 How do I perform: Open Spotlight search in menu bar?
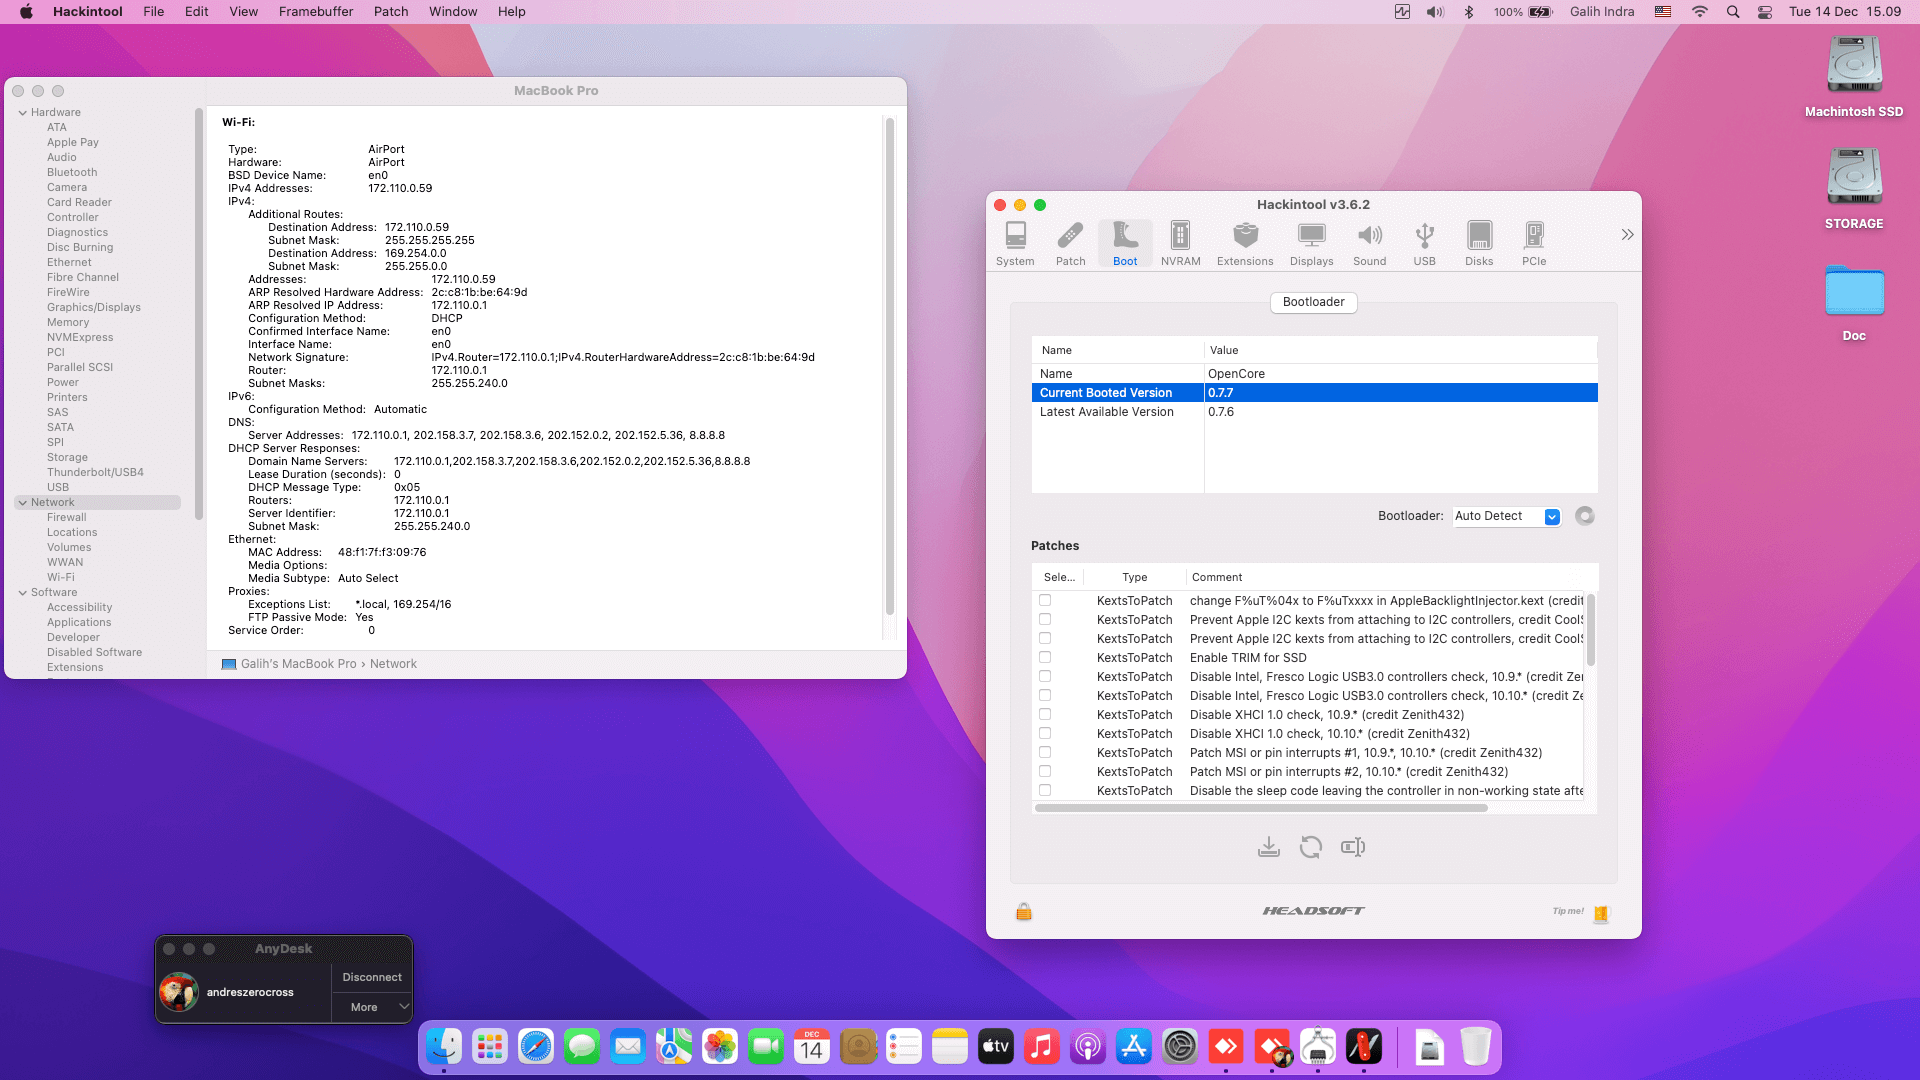[x=1733, y=12]
